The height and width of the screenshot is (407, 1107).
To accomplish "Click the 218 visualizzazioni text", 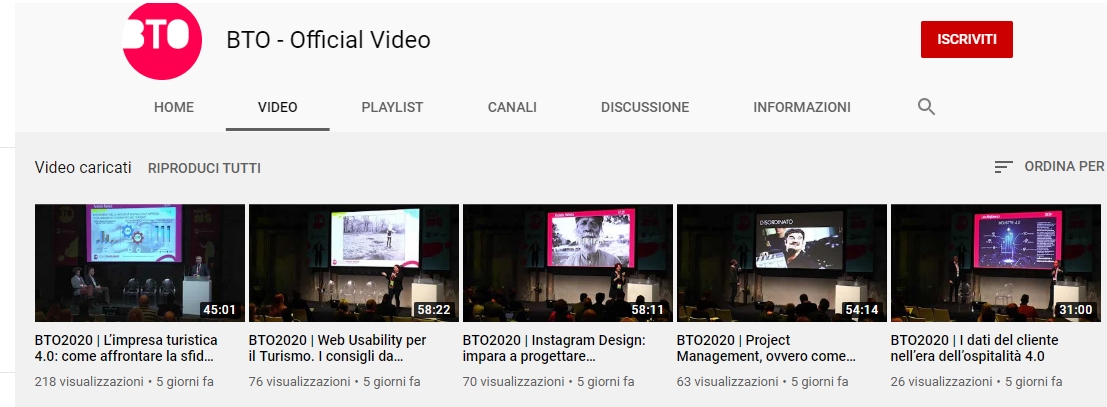I will (x=89, y=382).
